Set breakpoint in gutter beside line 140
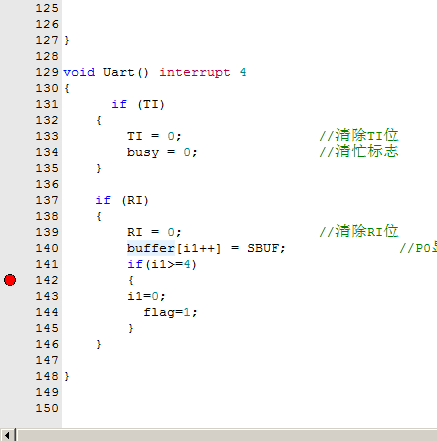Screen dimensions: 437x441 (x=10, y=248)
